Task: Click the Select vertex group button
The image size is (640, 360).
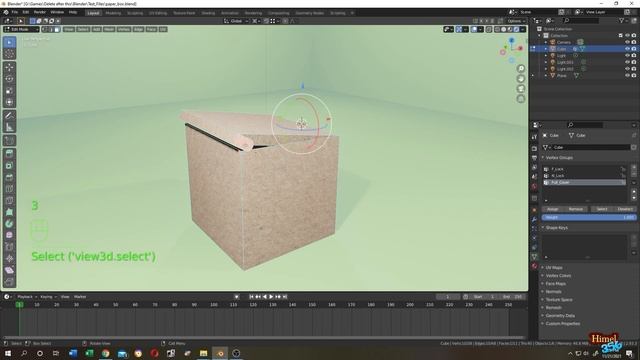Action: (x=602, y=209)
